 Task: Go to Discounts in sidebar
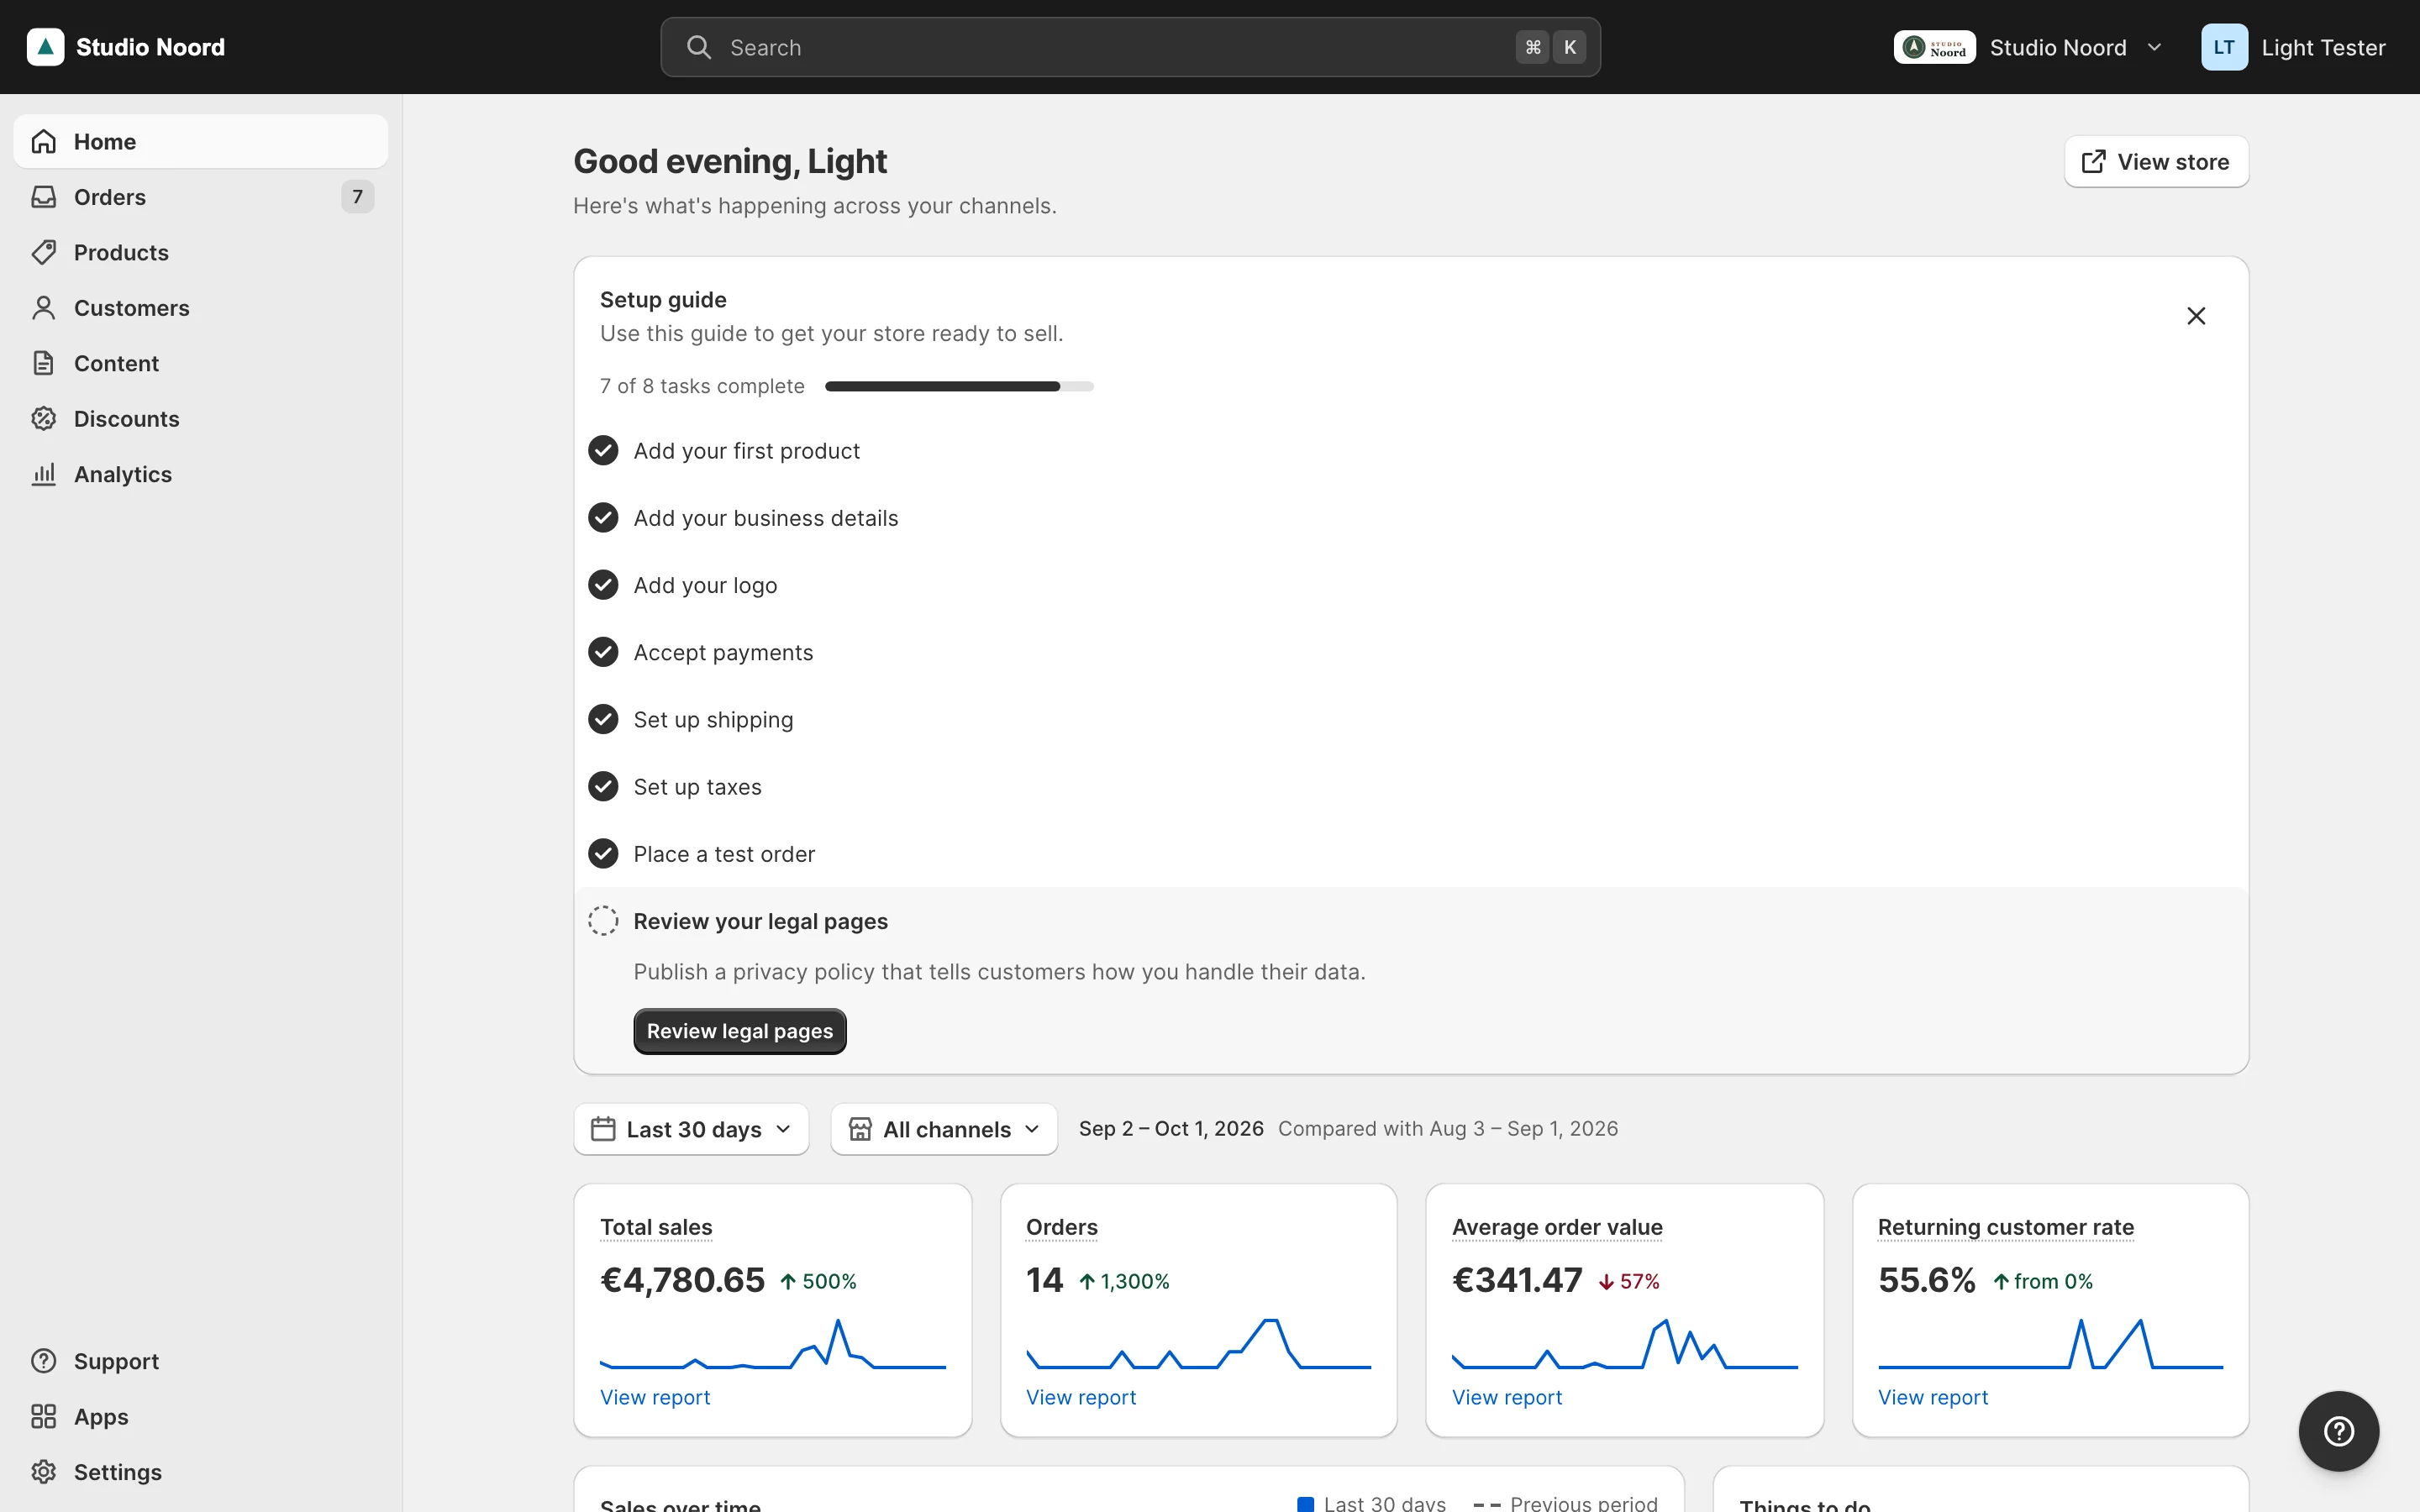point(200,419)
